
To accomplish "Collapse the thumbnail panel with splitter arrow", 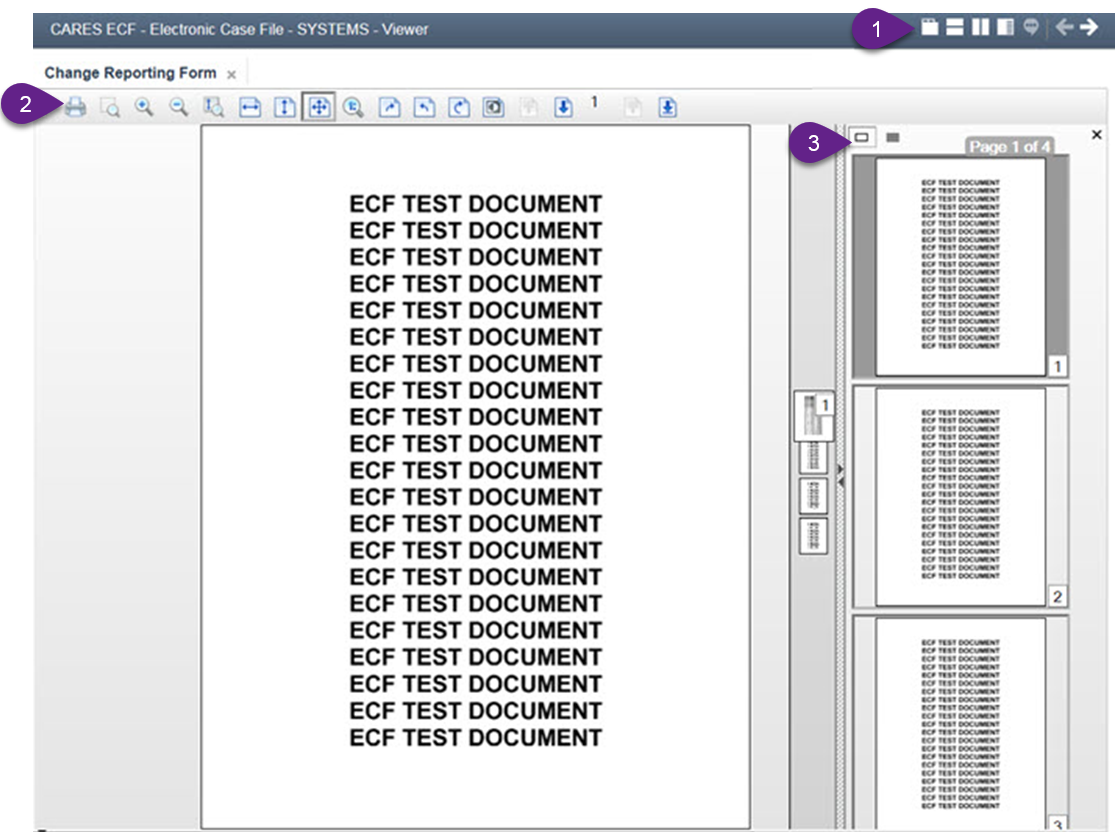I will click(841, 481).
